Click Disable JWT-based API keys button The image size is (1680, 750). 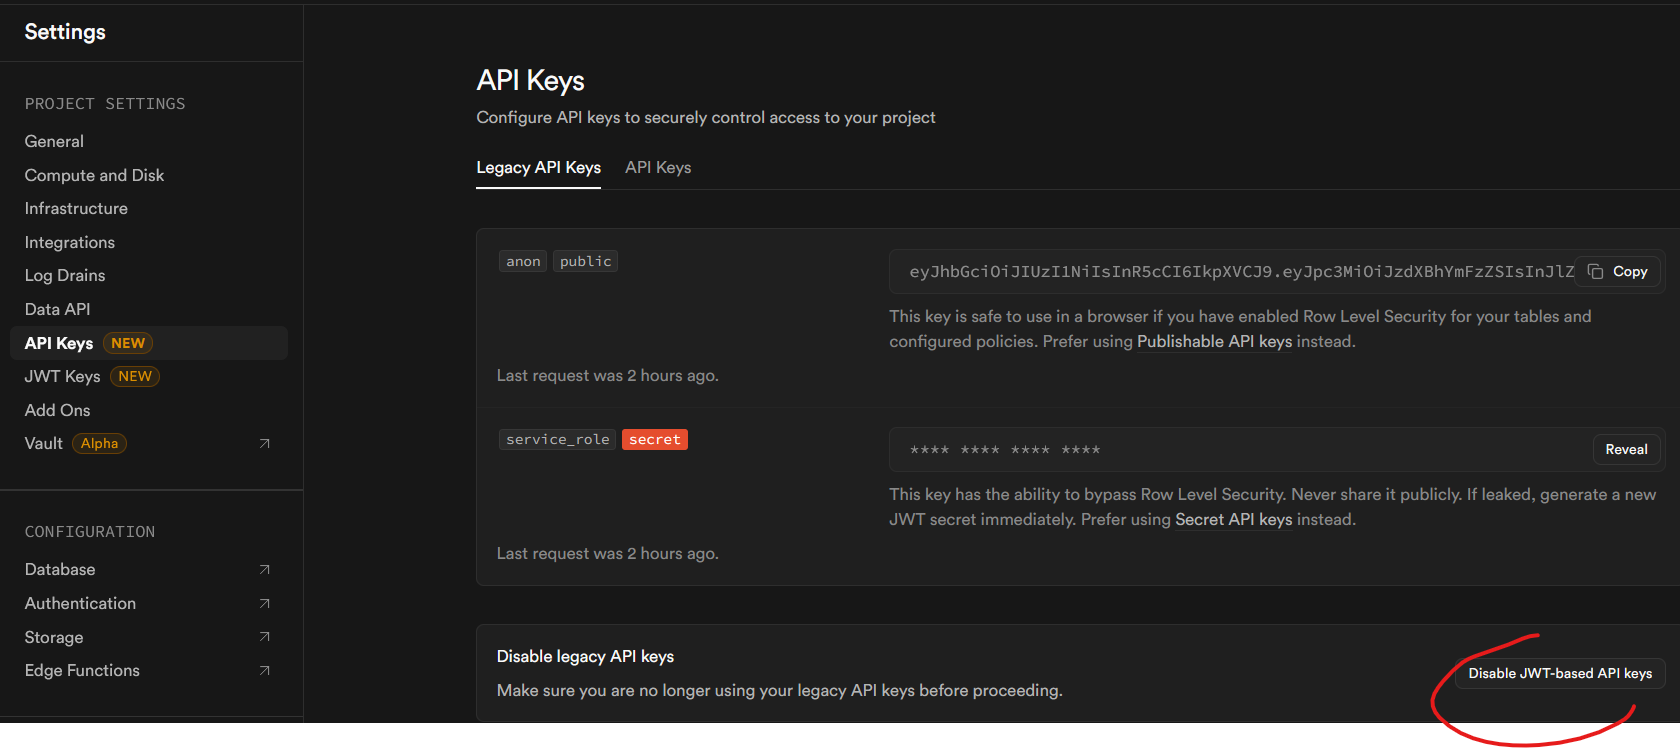click(x=1560, y=673)
